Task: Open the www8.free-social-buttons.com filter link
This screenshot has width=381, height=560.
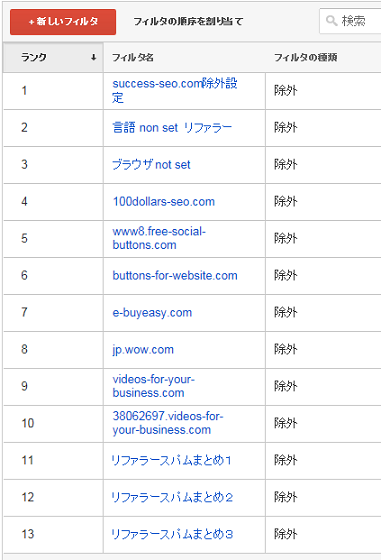Action: pyautogui.click(x=159, y=238)
